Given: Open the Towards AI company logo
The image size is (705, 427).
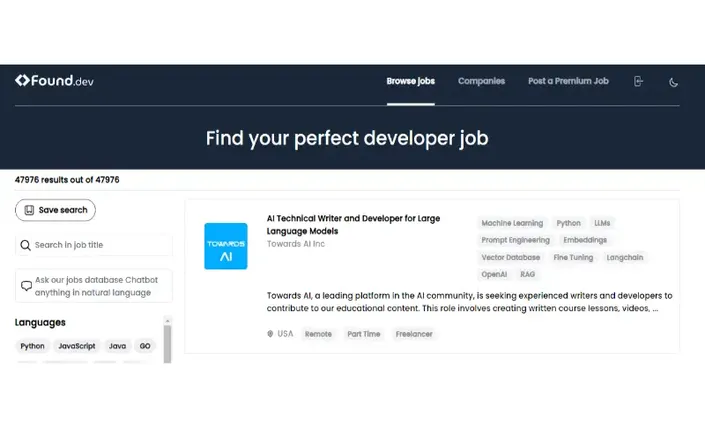Looking at the screenshot, I should pos(226,246).
